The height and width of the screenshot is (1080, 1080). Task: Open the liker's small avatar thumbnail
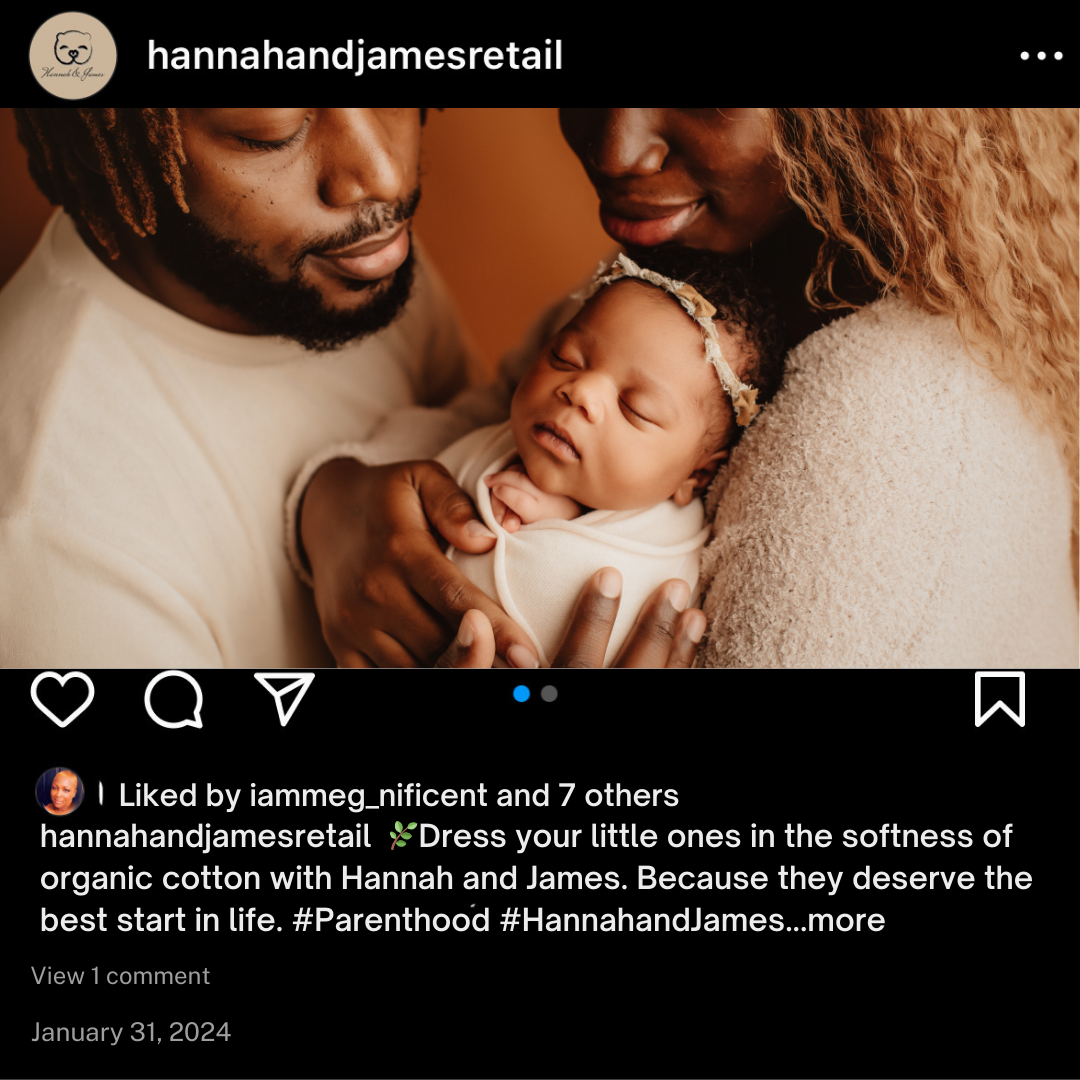(x=60, y=791)
